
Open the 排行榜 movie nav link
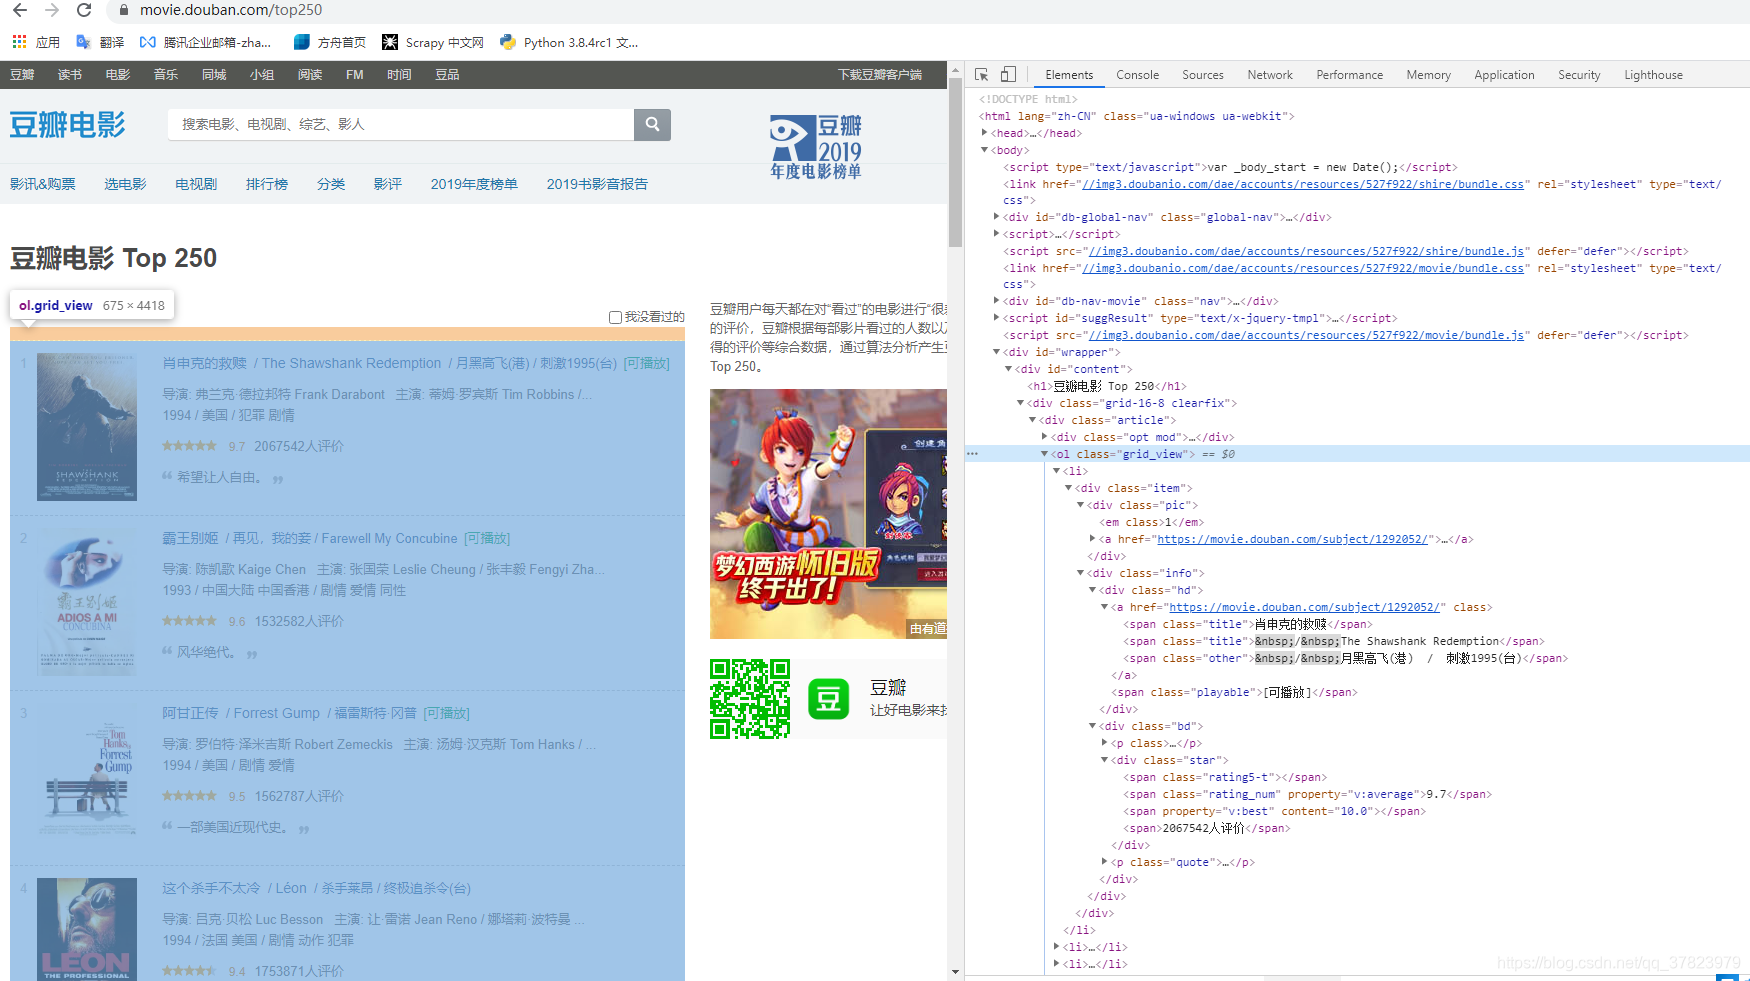[267, 184]
